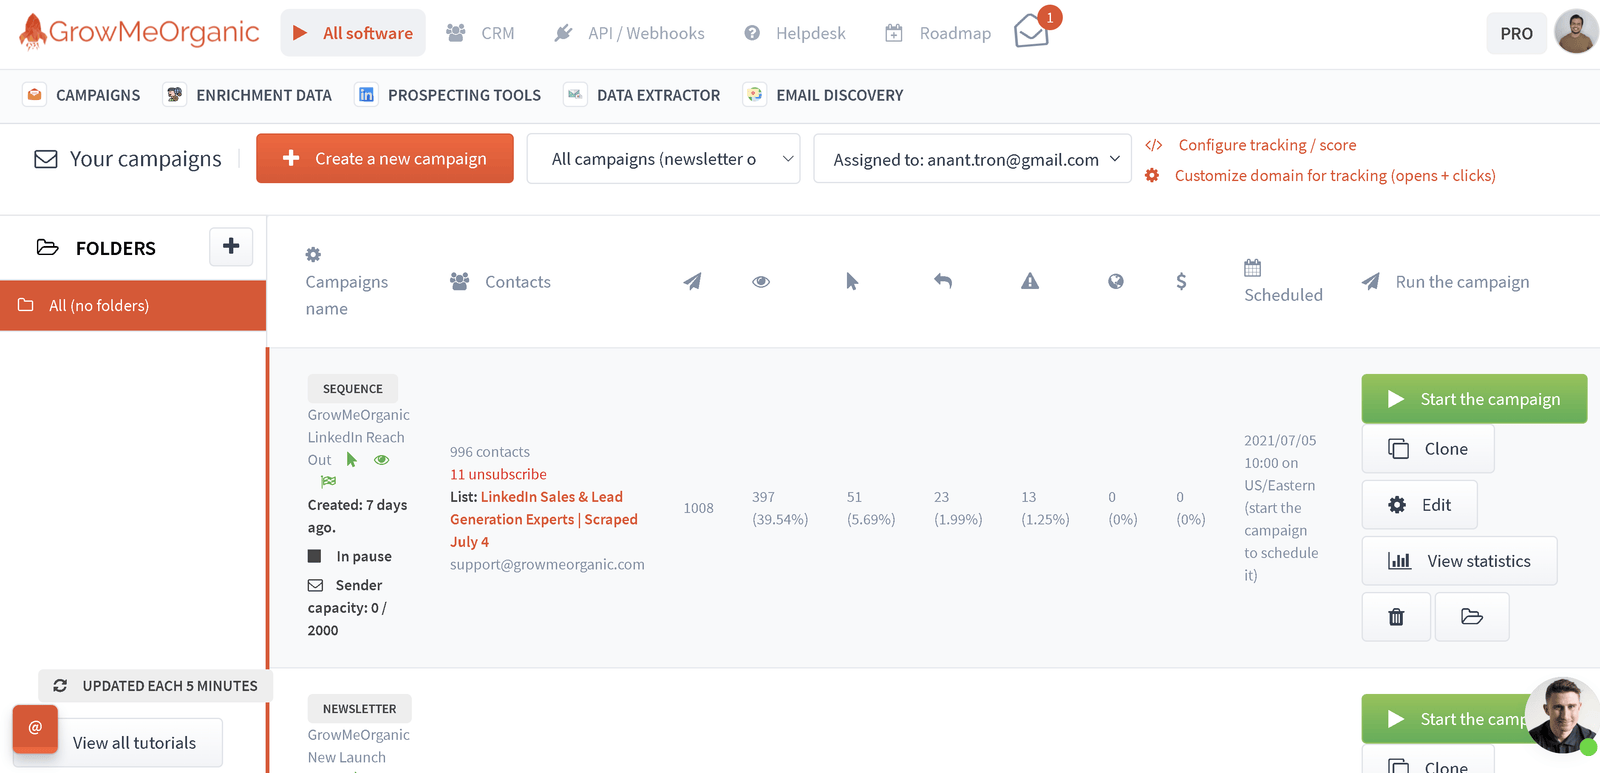Click the bounces warning triangle icon
1600x773 pixels.
[1030, 282]
